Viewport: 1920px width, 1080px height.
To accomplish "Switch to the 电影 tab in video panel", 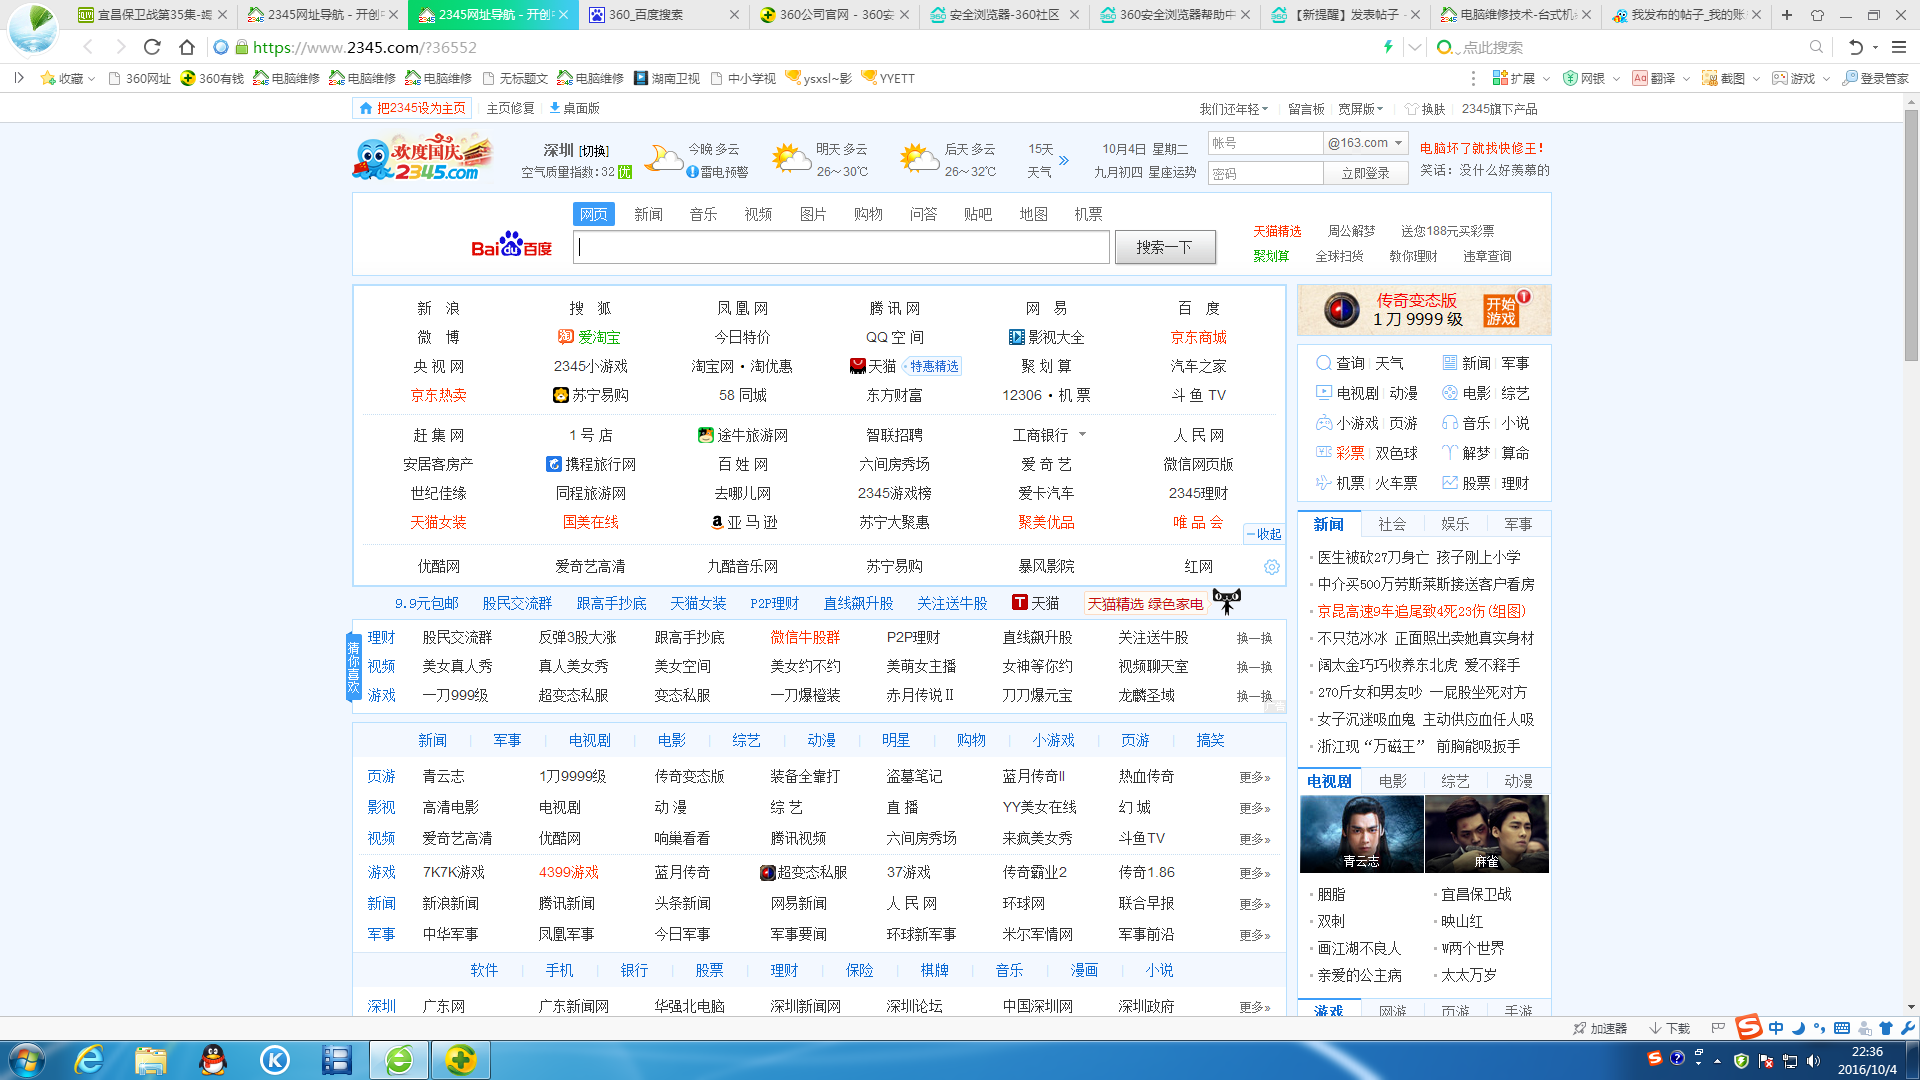I will pyautogui.click(x=1392, y=781).
